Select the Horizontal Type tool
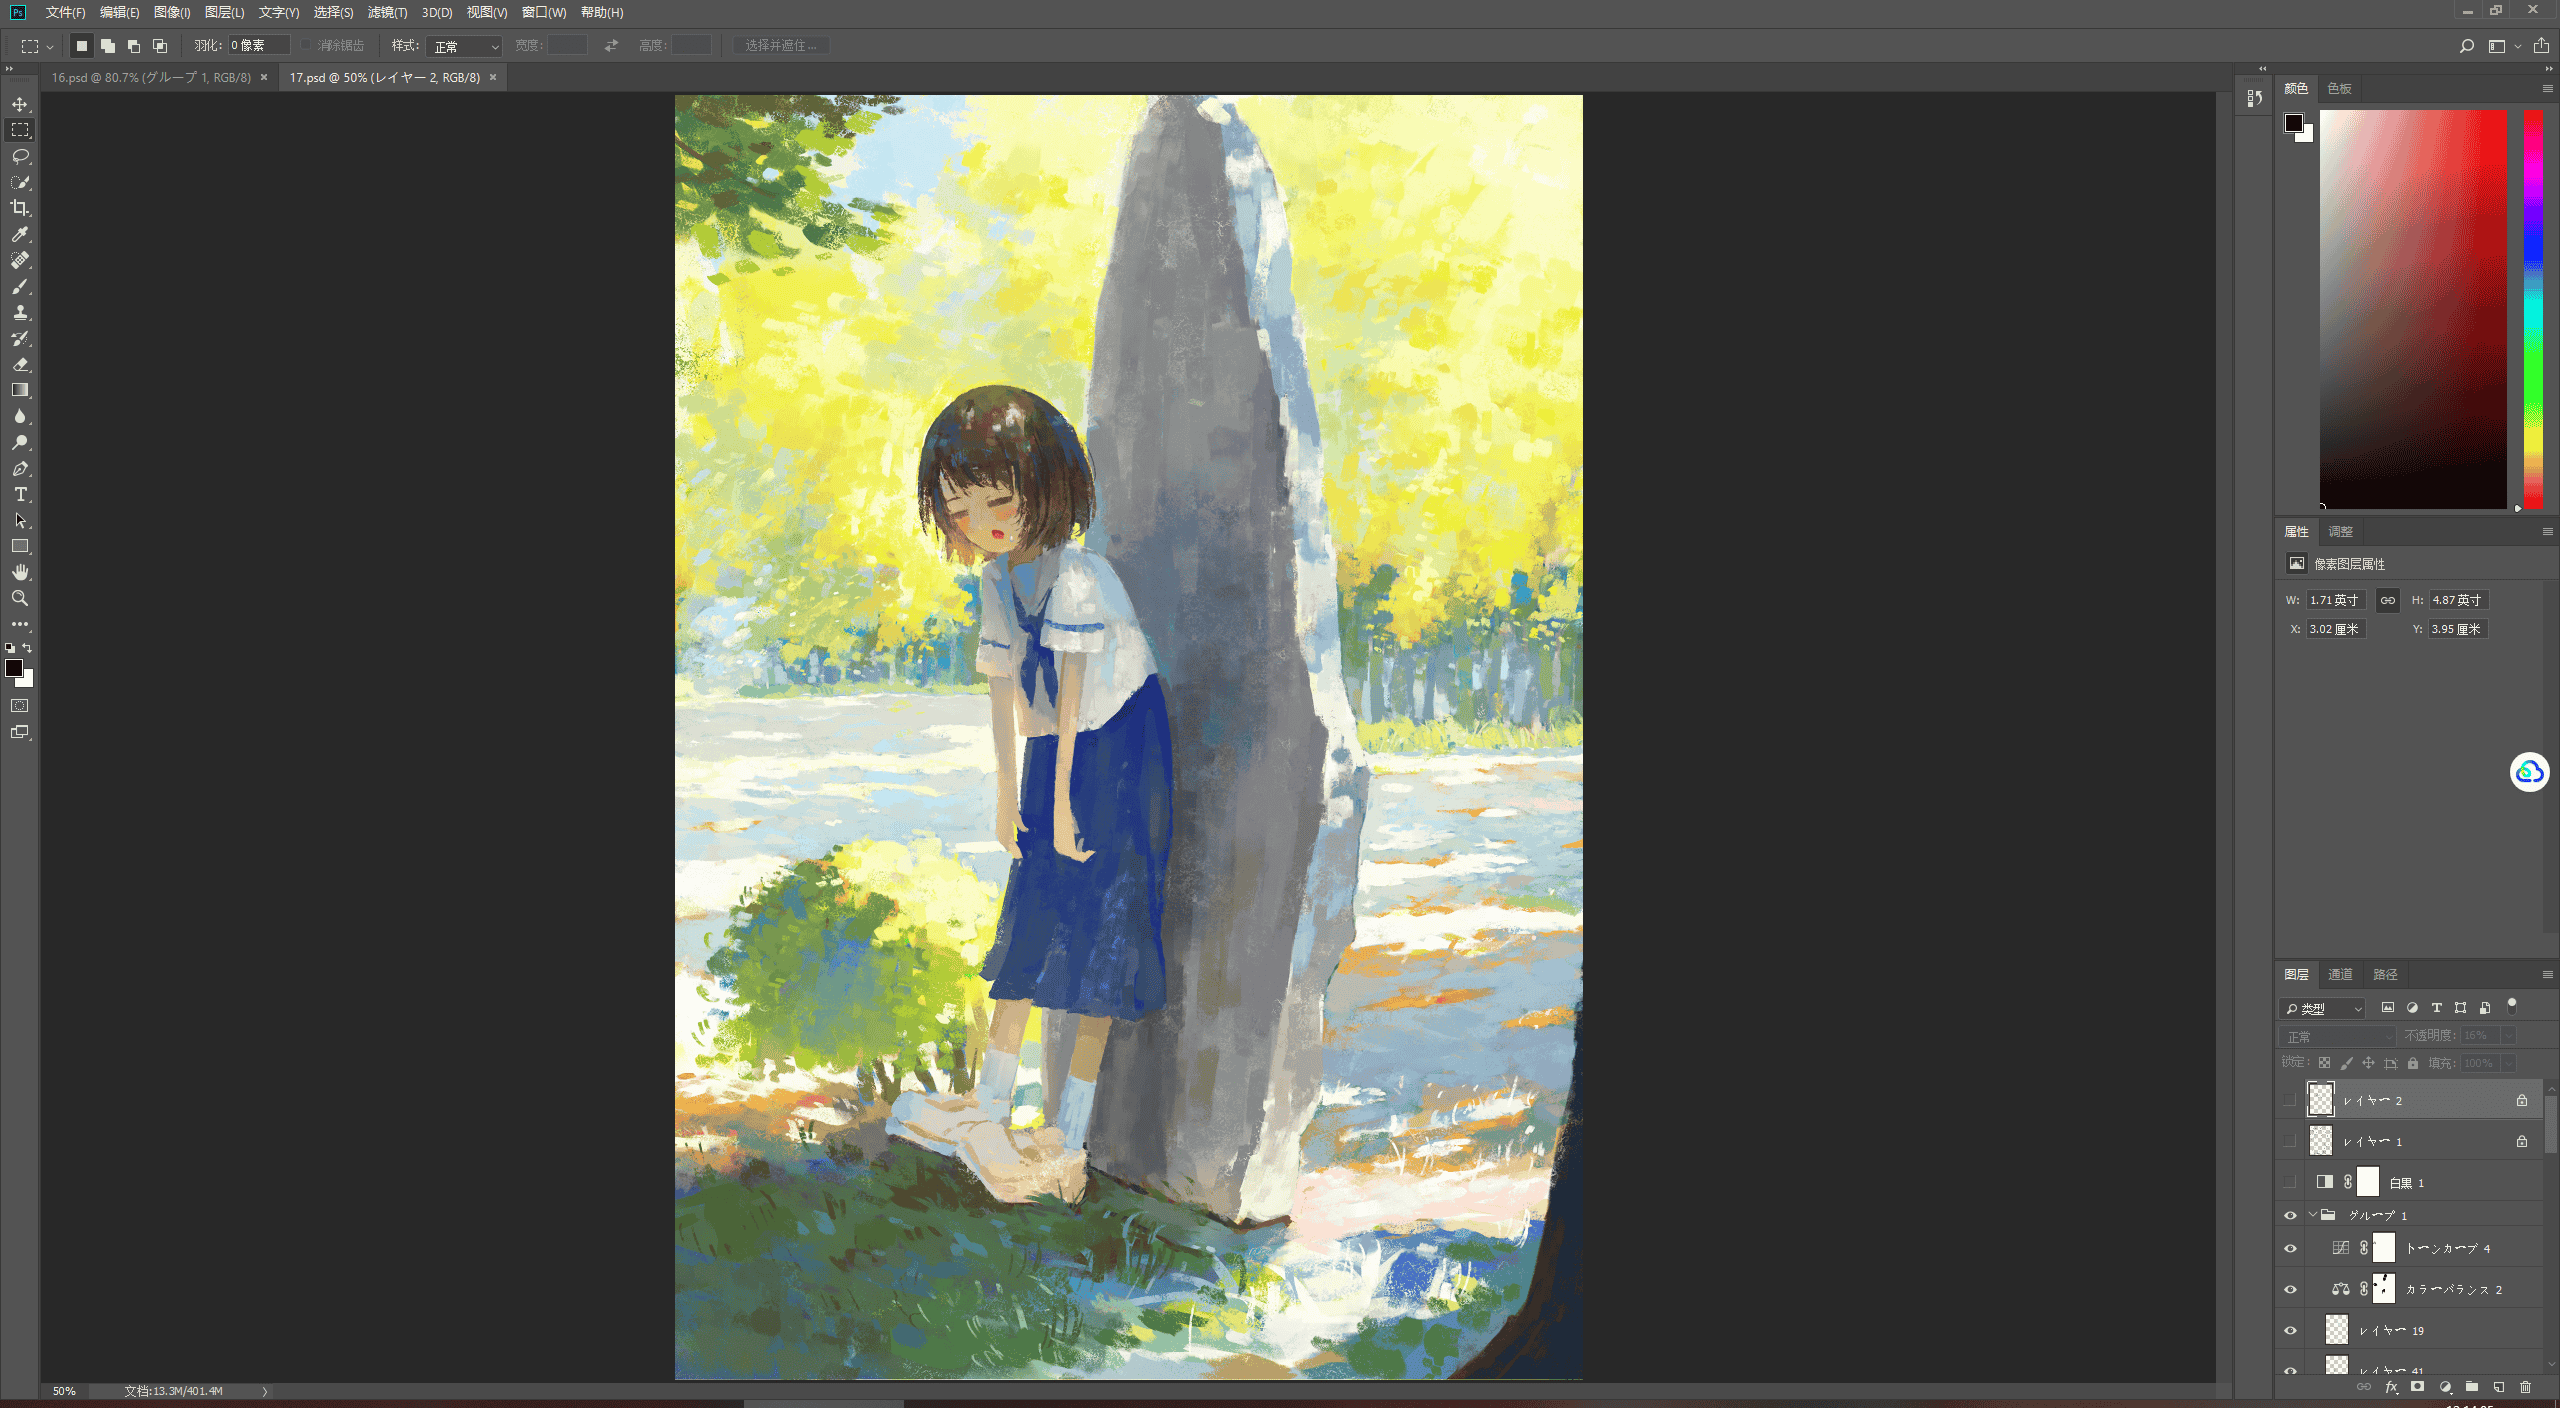This screenshot has width=2560, height=1408. click(x=20, y=494)
